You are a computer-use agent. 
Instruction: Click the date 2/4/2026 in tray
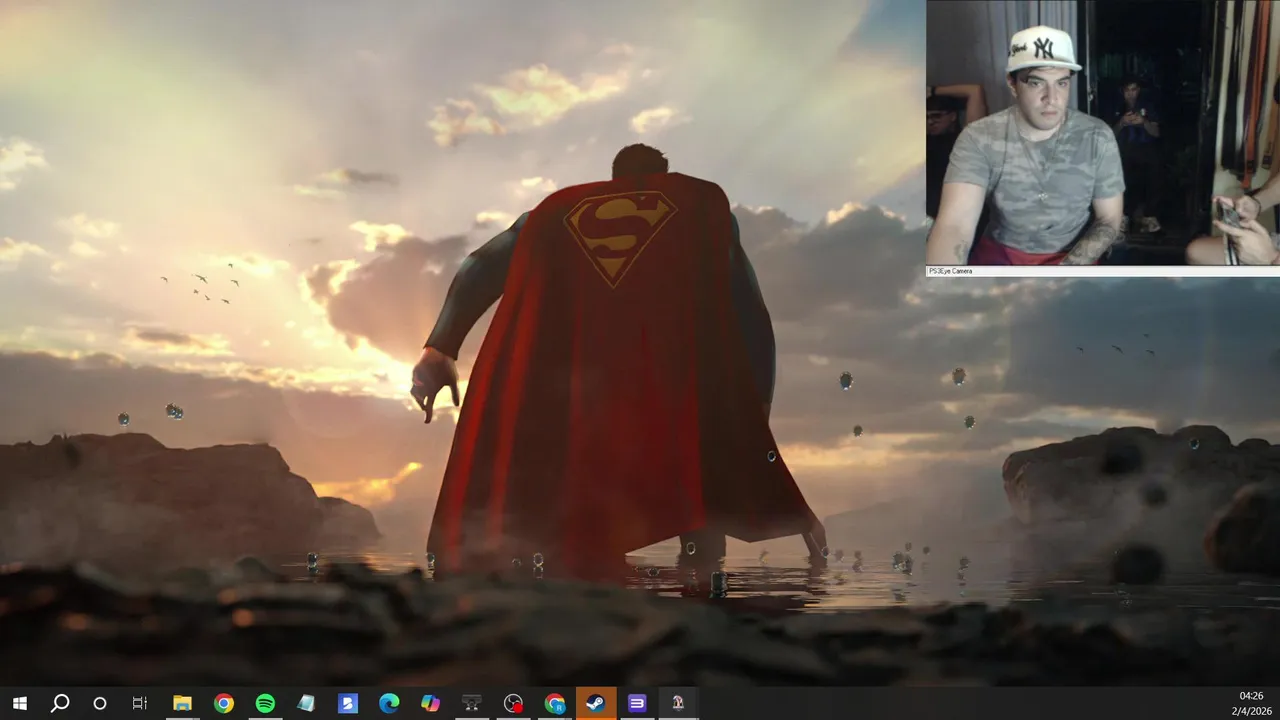pos(1251,711)
